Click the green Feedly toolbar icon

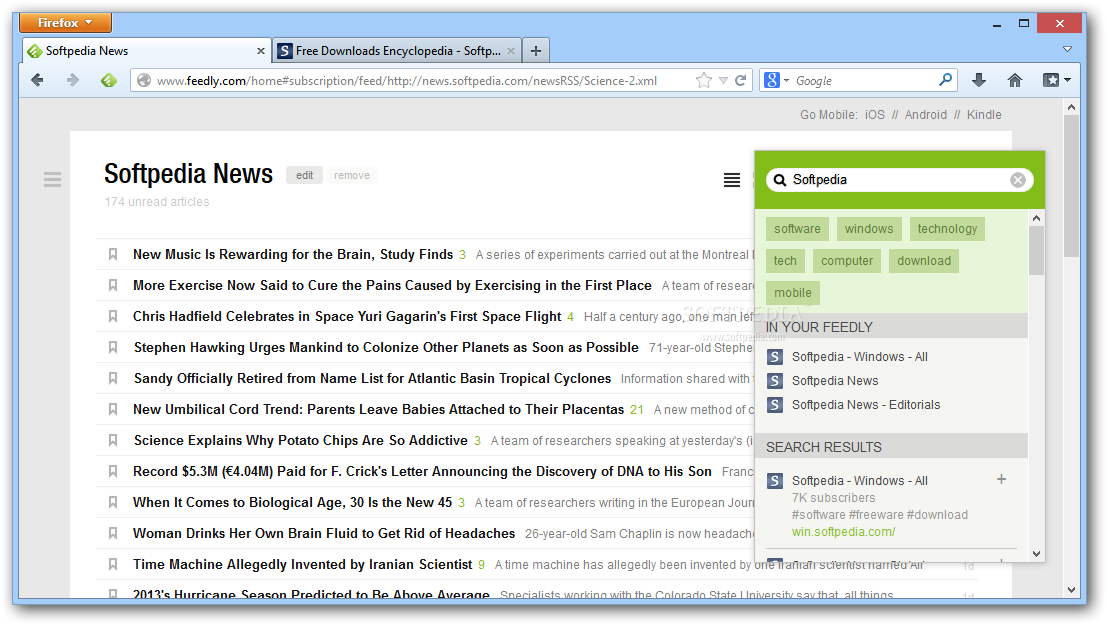(109, 81)
